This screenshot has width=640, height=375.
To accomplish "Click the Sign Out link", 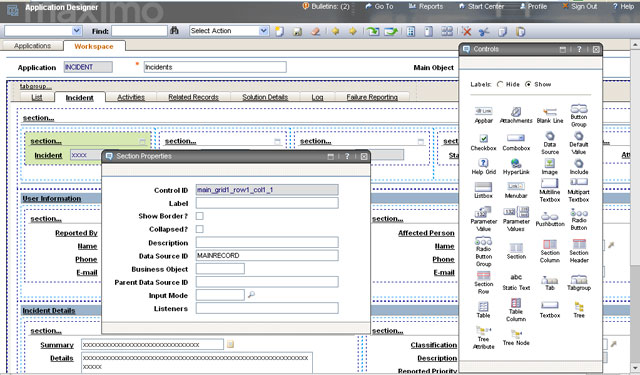I will click(580, 7).
